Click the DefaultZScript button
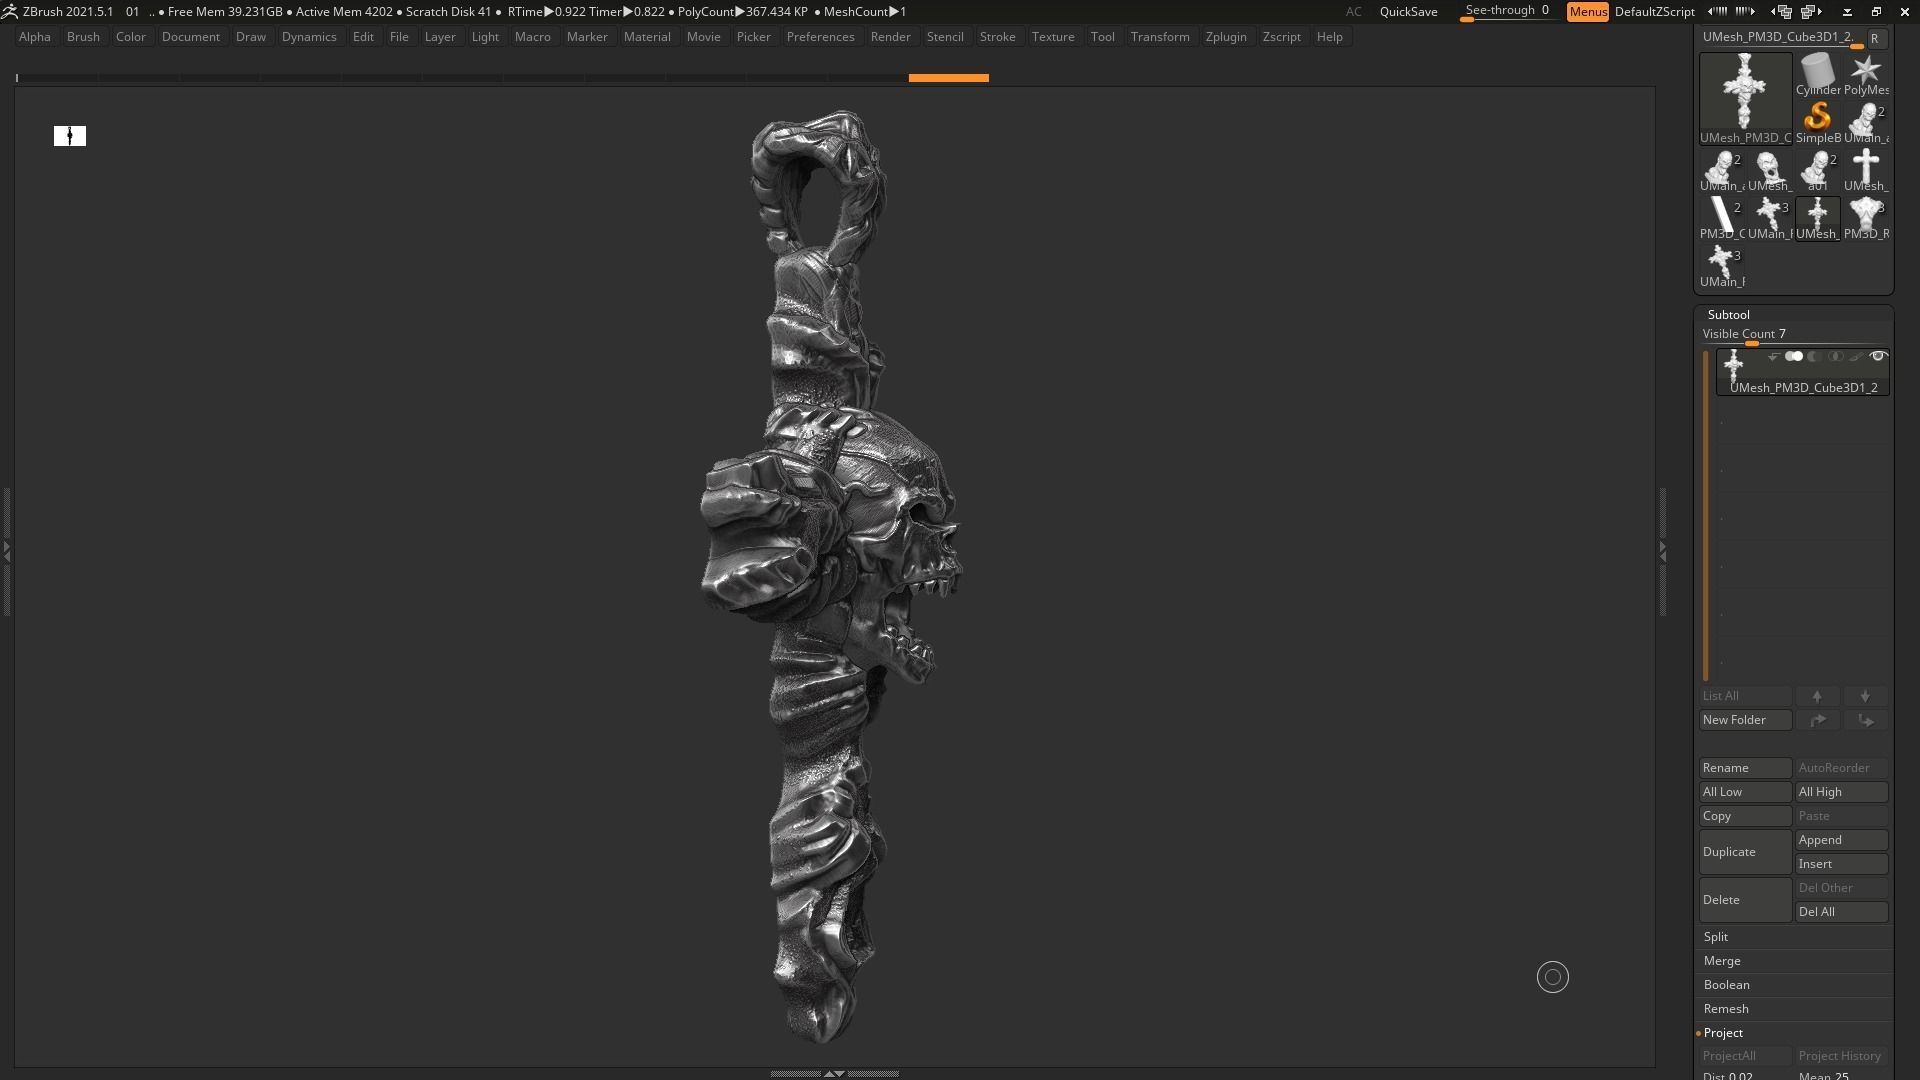Screen dimensions: 1920x1080 click(1654, 11)
